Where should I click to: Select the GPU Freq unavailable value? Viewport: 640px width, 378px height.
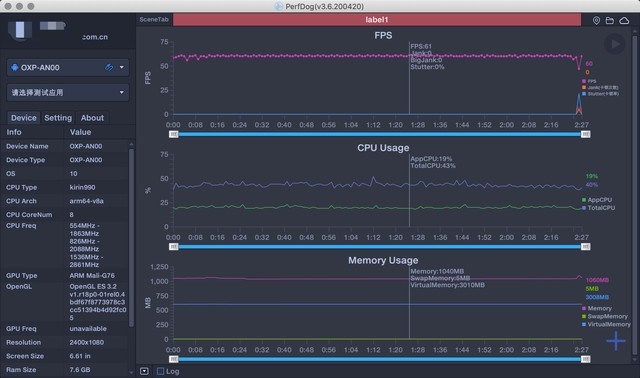coord(88,329)
